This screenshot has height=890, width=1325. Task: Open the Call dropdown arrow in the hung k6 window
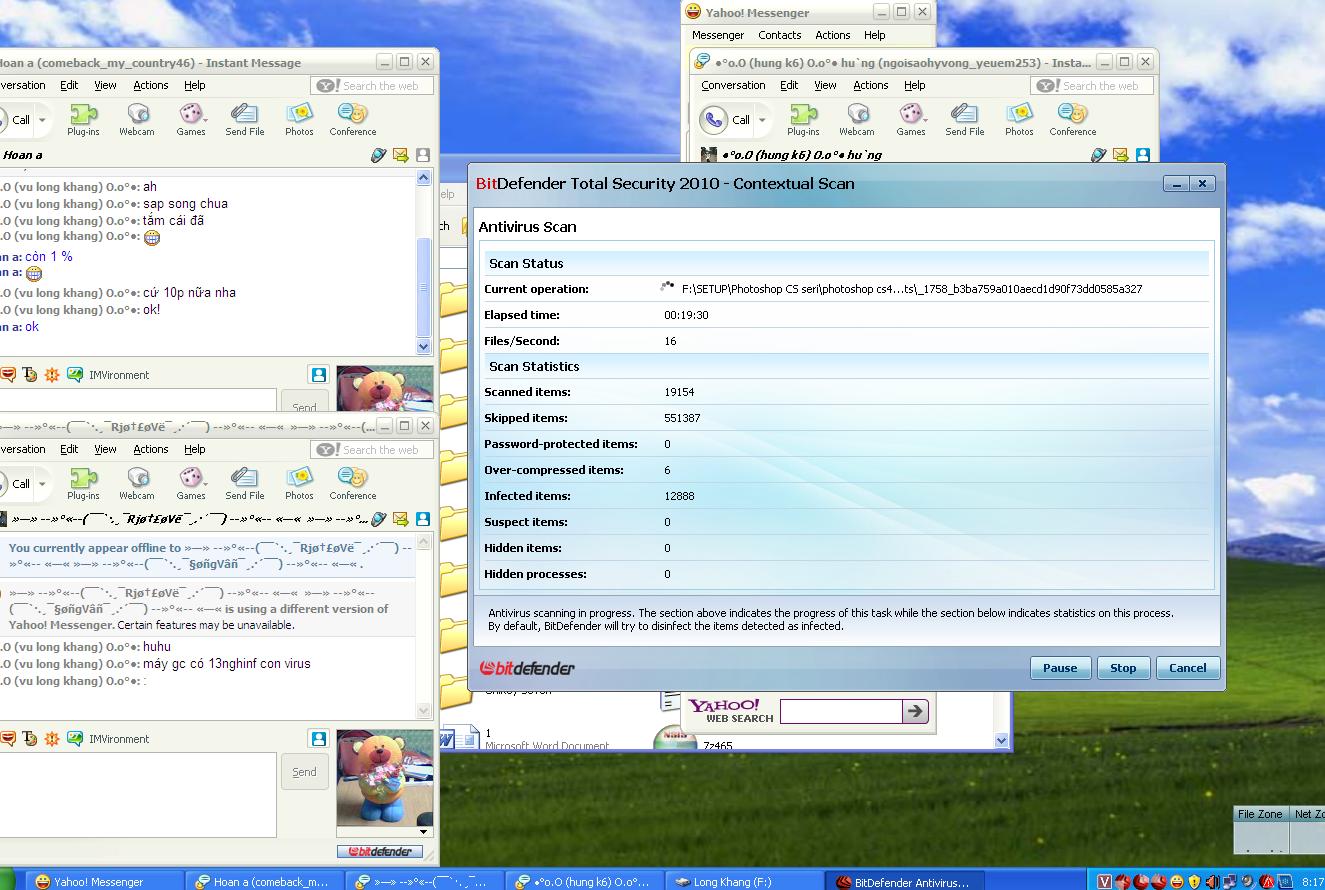(x=762, y=120)
